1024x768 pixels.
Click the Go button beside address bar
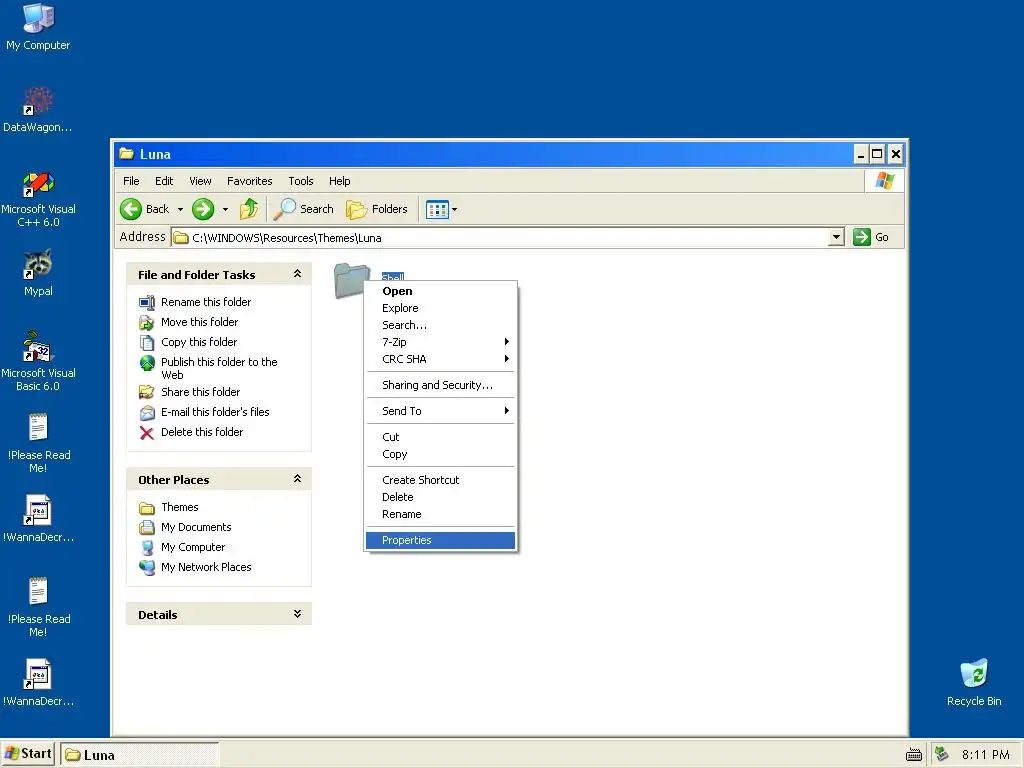[x=871, y=237]
